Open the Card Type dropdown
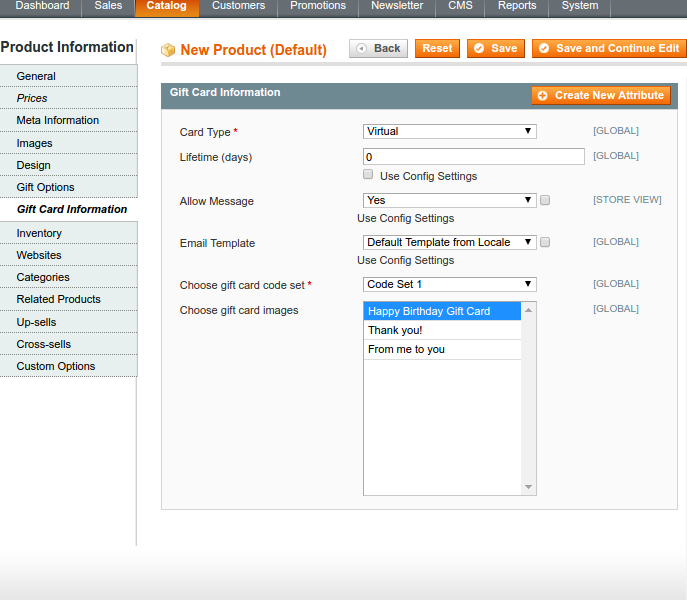Screen dimensions: 687x600 (x=449, y=131)
